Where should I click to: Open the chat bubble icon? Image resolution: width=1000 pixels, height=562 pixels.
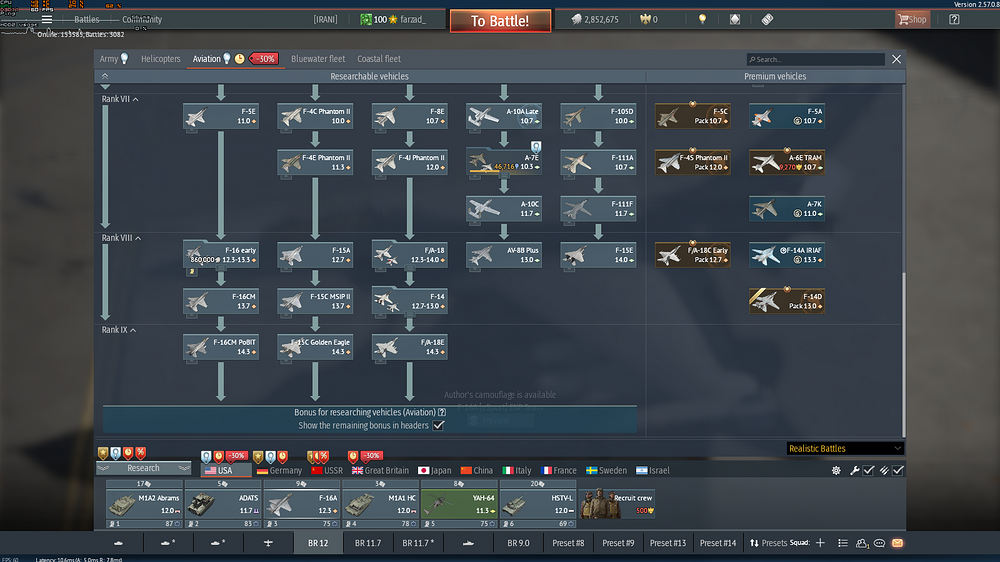pos(879,543)
